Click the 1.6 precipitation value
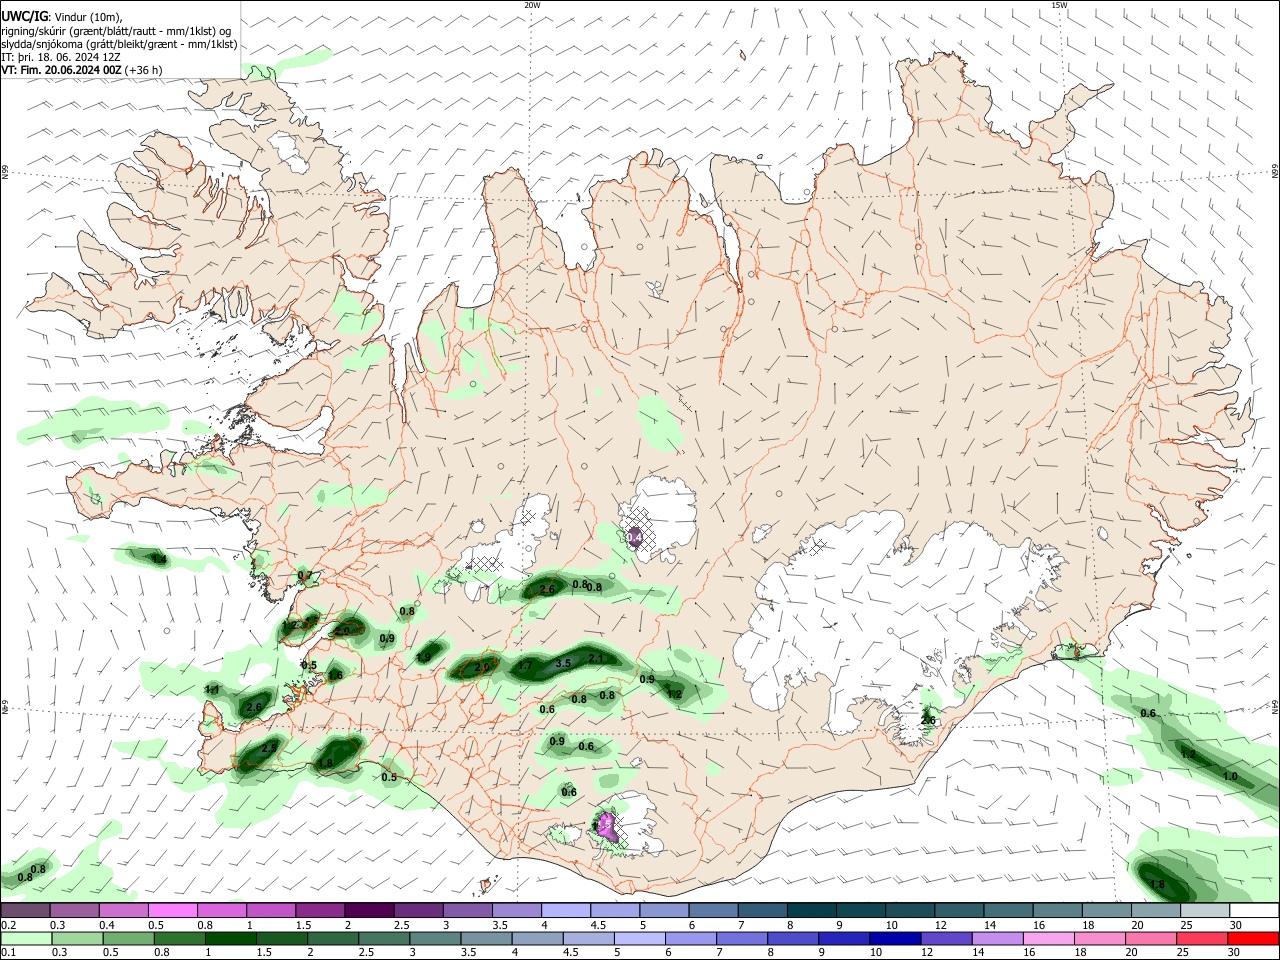Screen dimensions: 1280x960 point(335,676)
